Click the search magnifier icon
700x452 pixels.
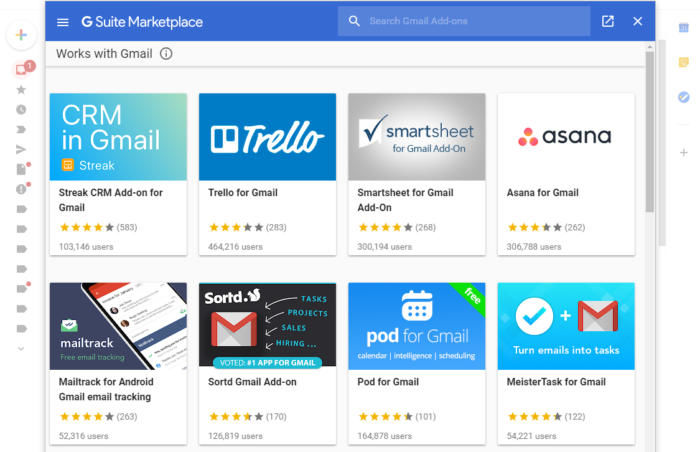pos(354,21)
